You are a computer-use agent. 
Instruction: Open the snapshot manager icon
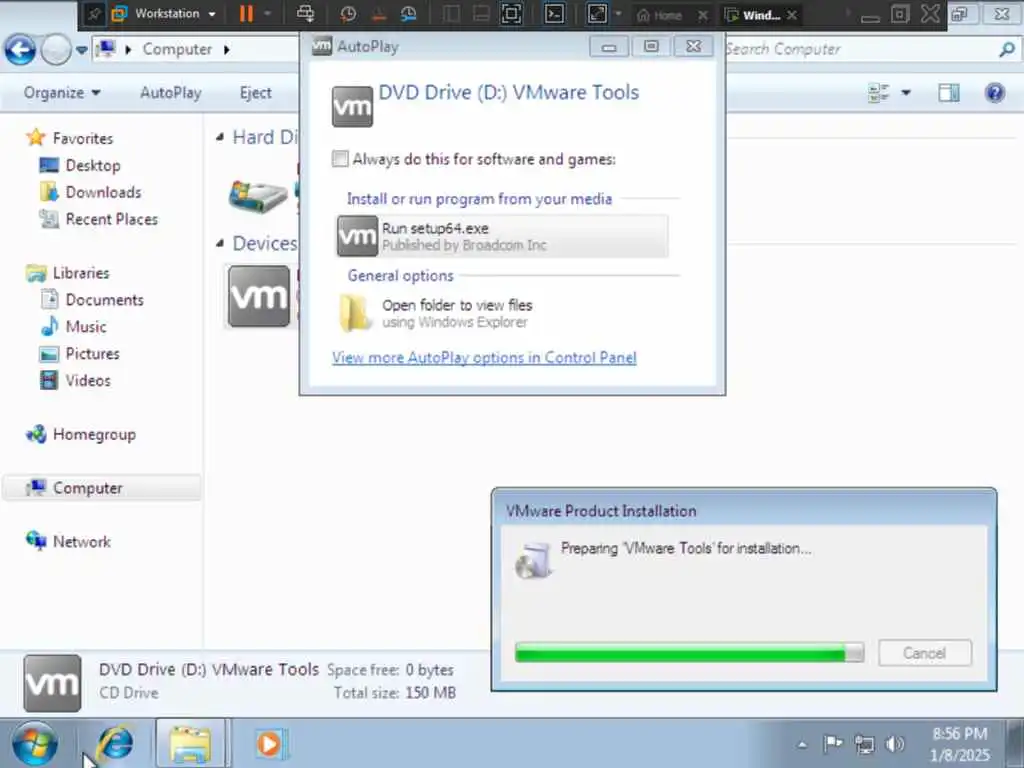pos(409,14)
